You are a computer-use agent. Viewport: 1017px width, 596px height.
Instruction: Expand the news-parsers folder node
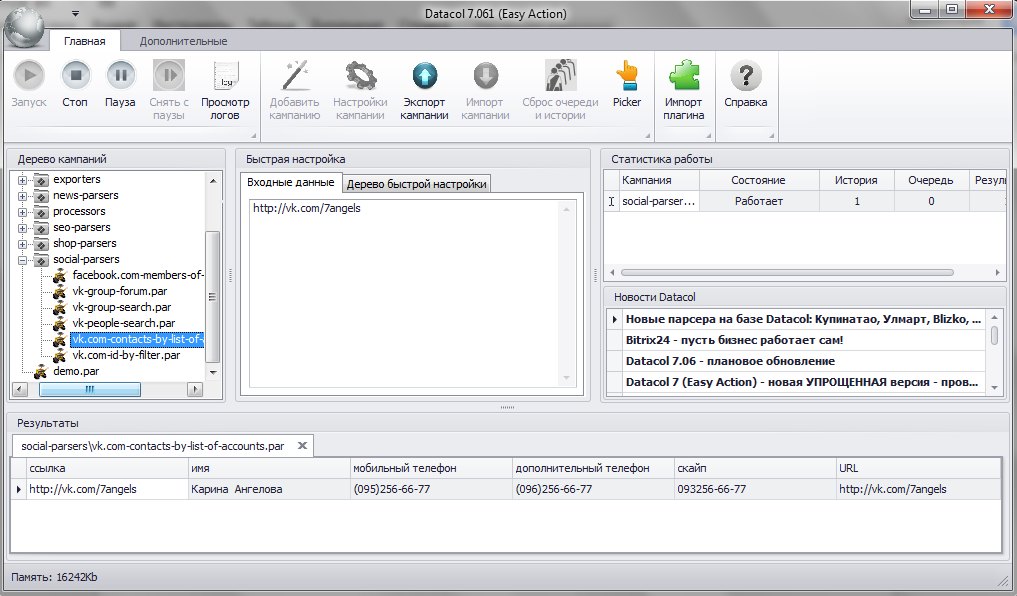[23, 196]
